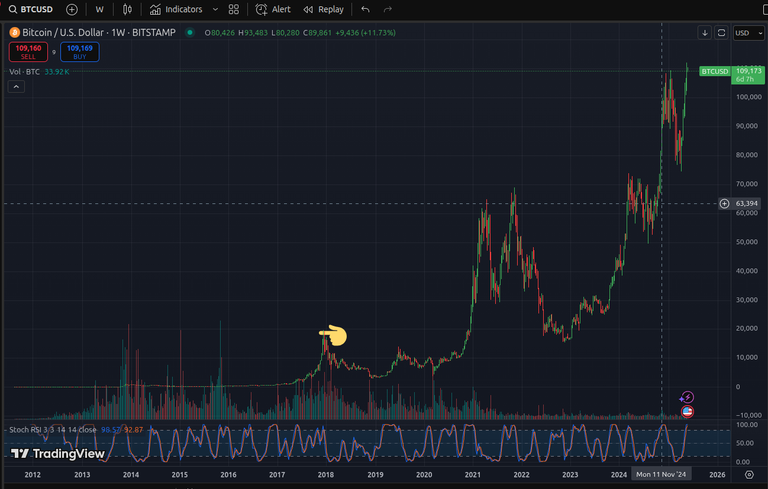Create a new Alert
The height and width of the screenshot is (489, 768).
point(273,9)
